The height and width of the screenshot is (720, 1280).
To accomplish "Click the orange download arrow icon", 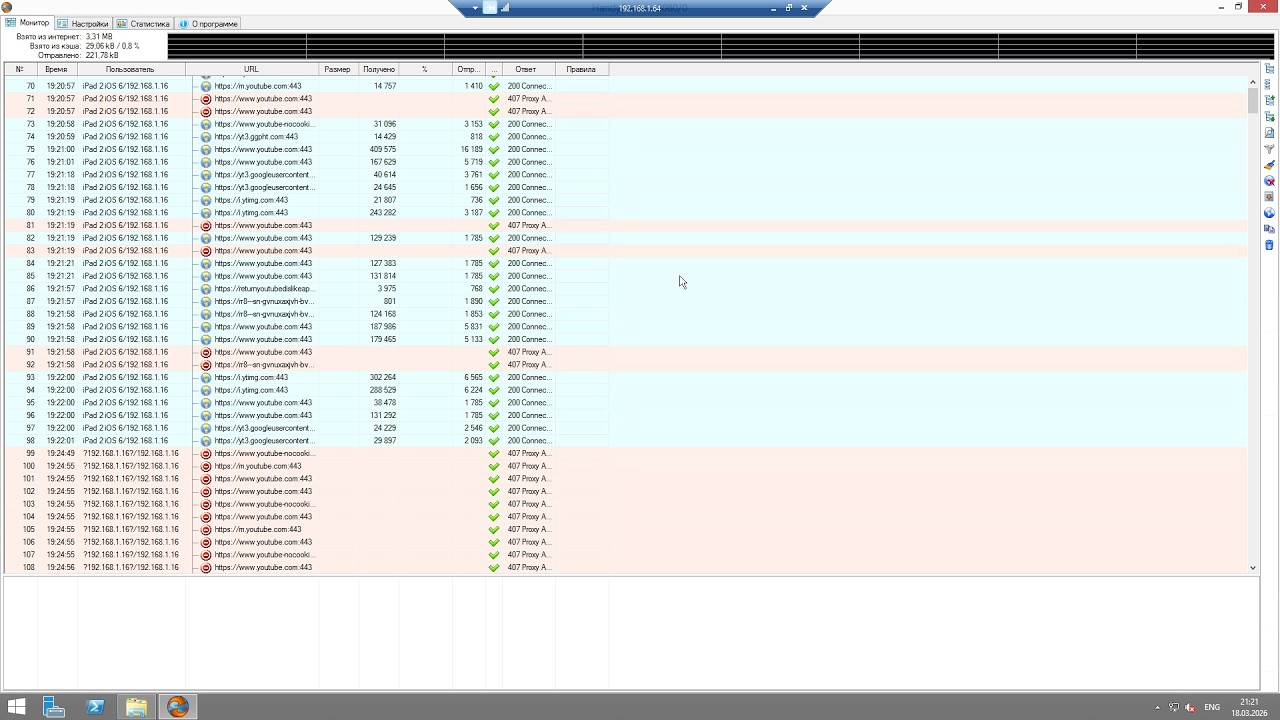I will coord(1269,197).
